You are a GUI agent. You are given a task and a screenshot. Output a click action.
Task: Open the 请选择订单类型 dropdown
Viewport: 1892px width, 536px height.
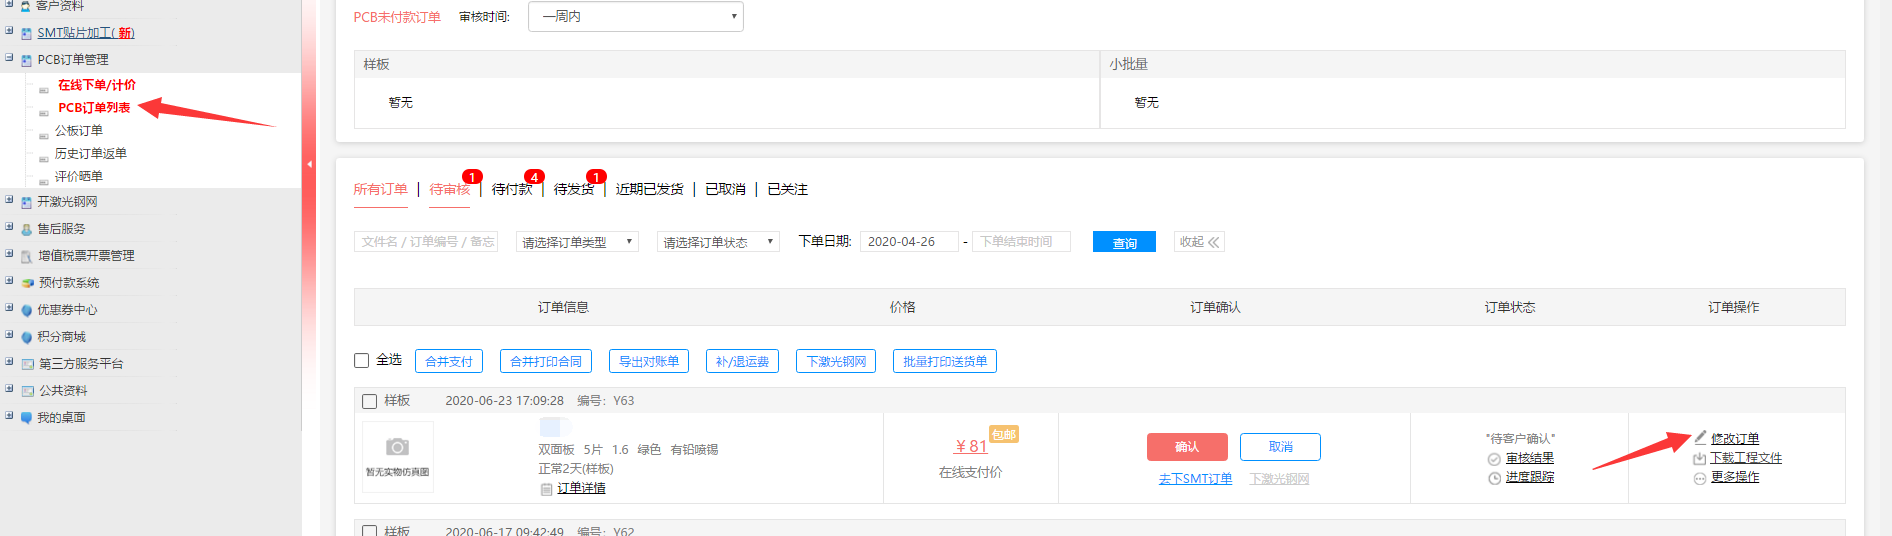pos(577,242)
